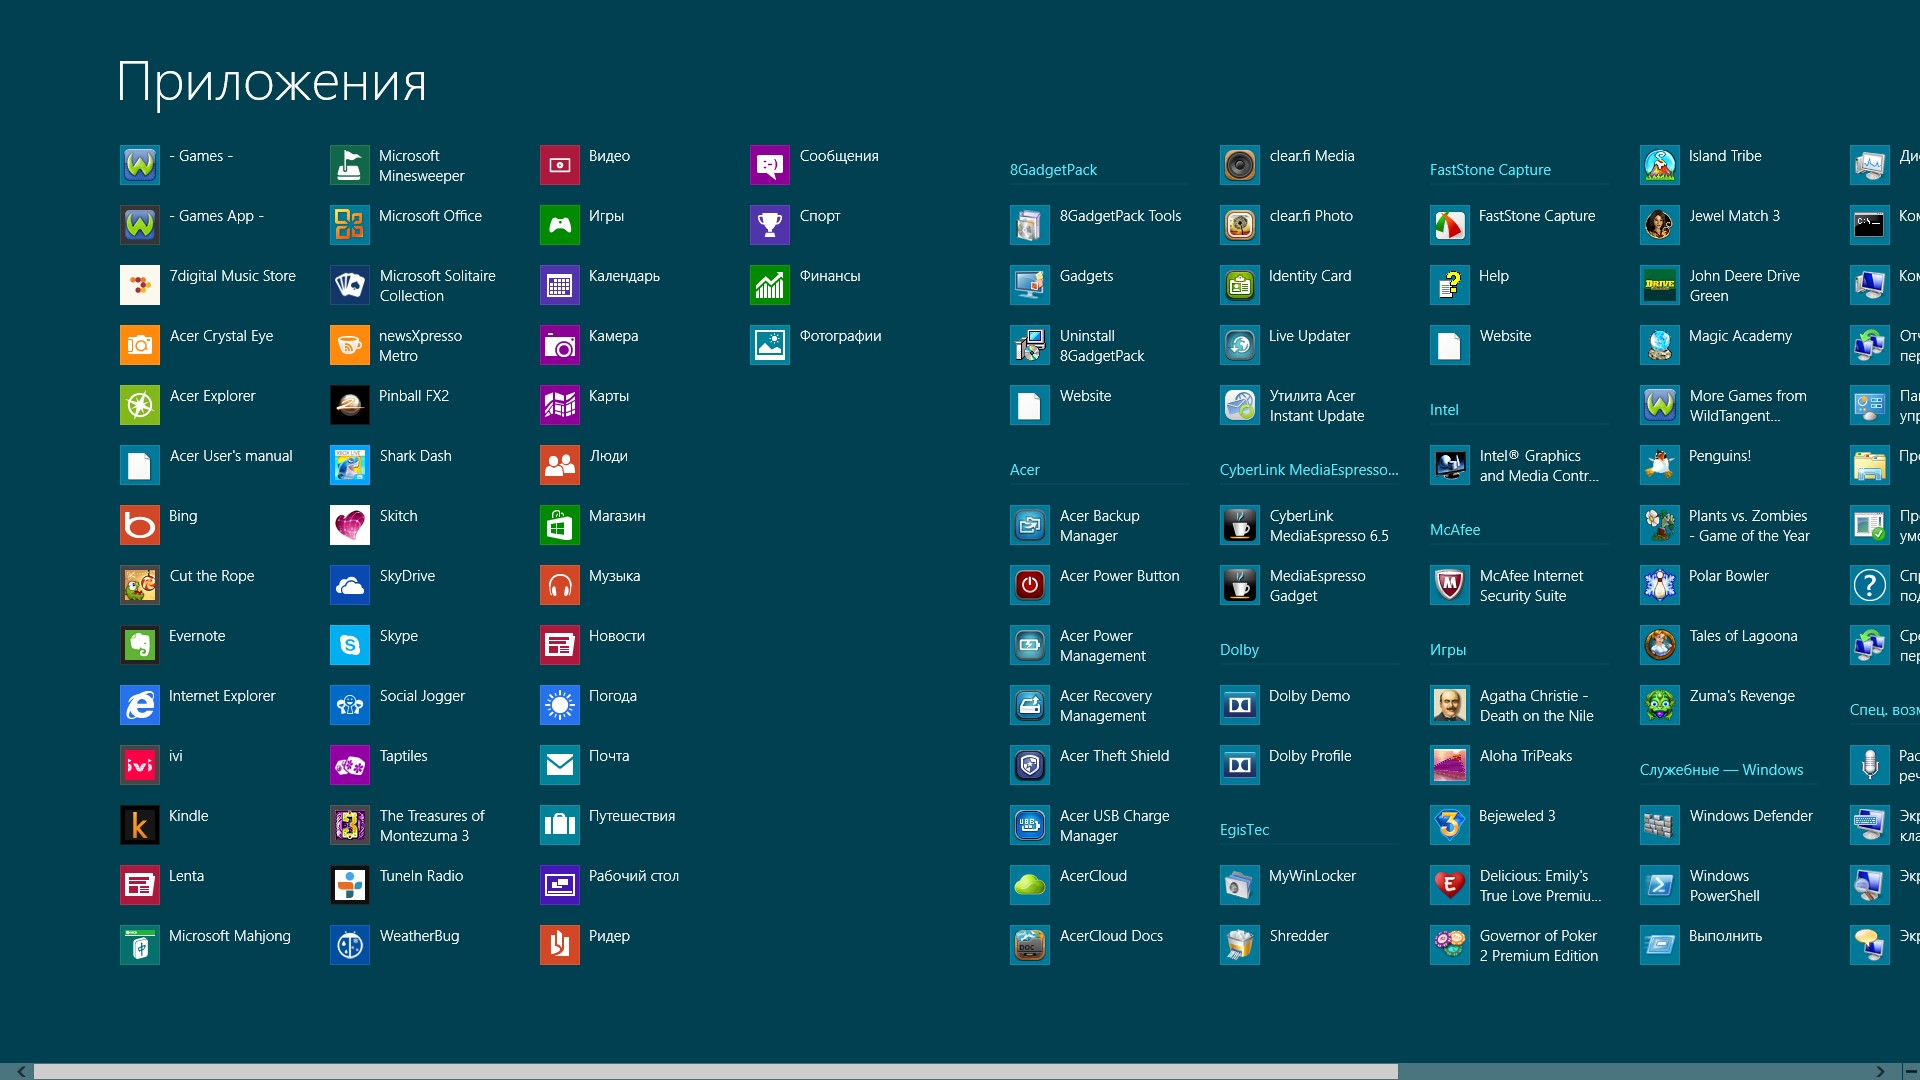1920x1080 pixels.
Task: Click the scrollbar right arrow
Action: 1881,1071
